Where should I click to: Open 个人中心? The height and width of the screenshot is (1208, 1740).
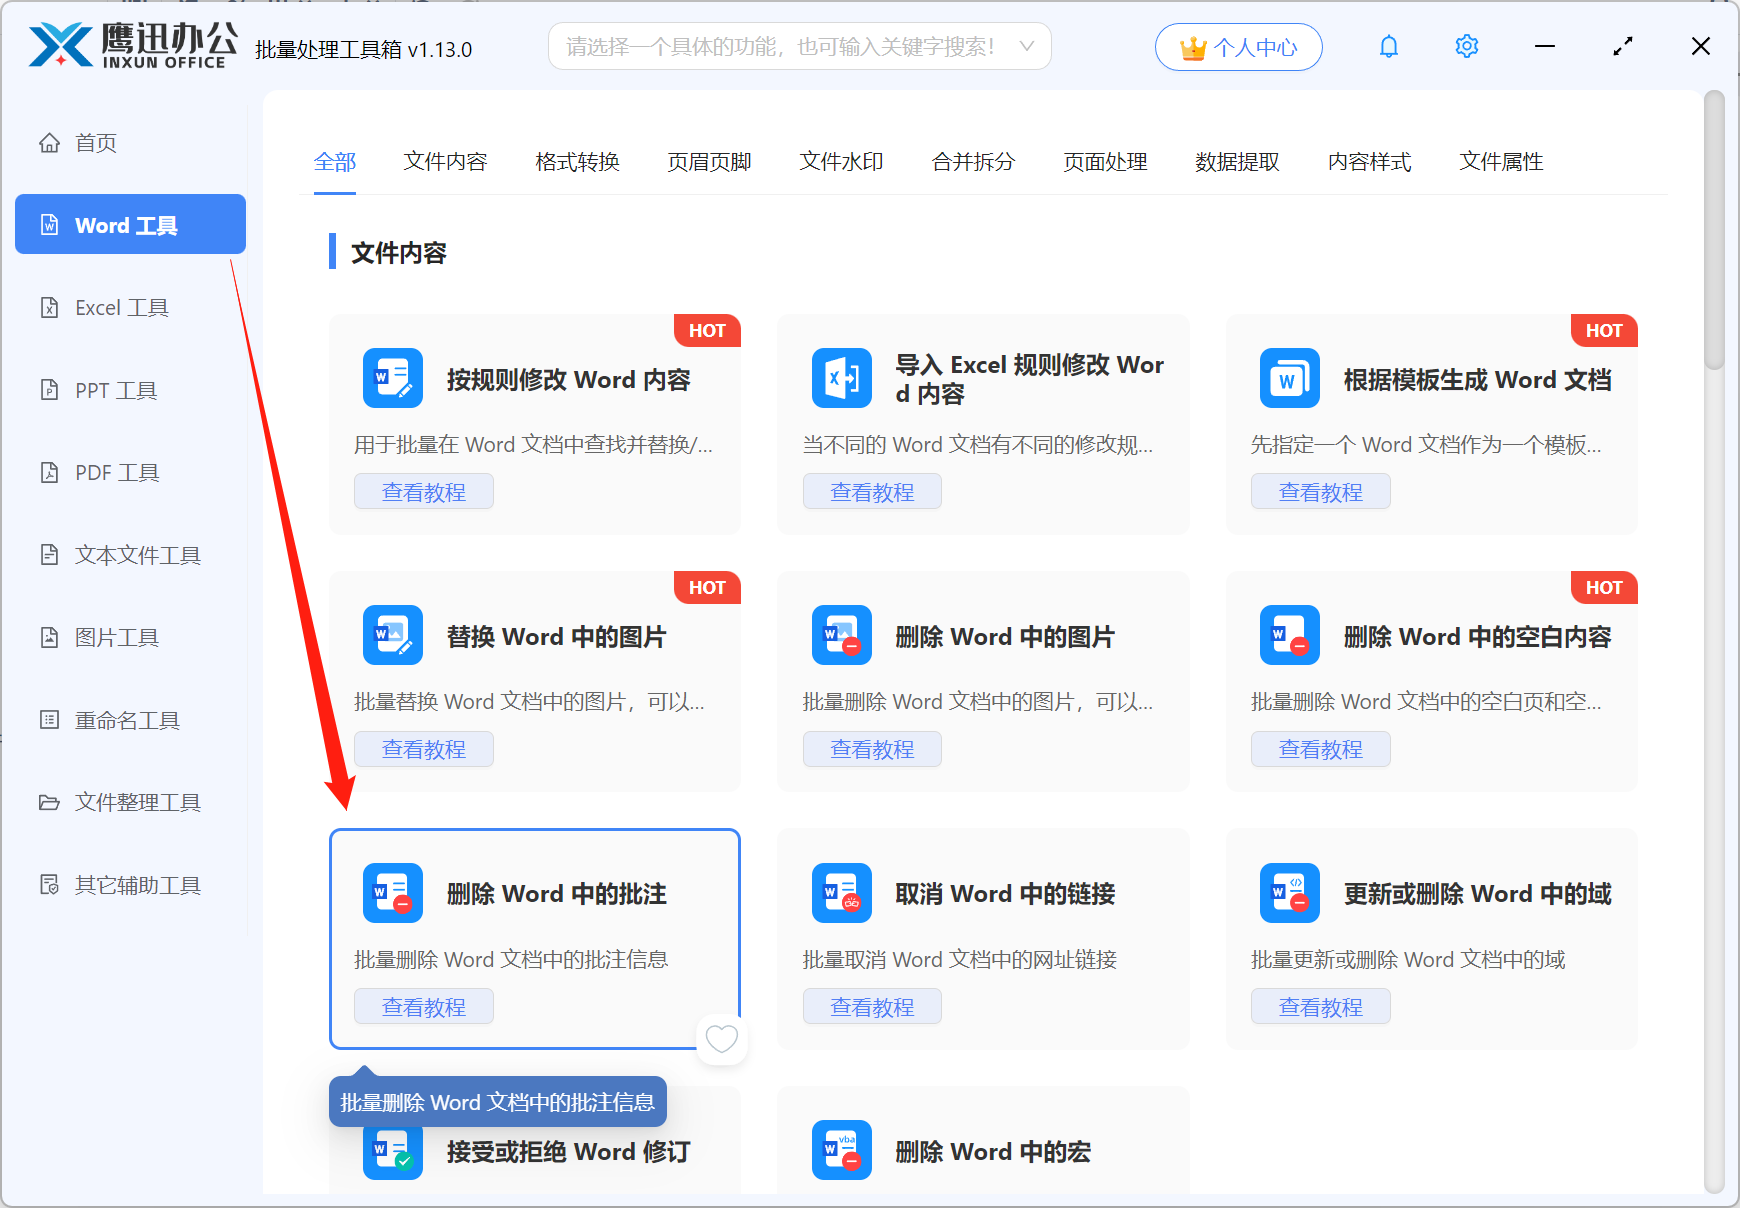[x=1238, y=46]
